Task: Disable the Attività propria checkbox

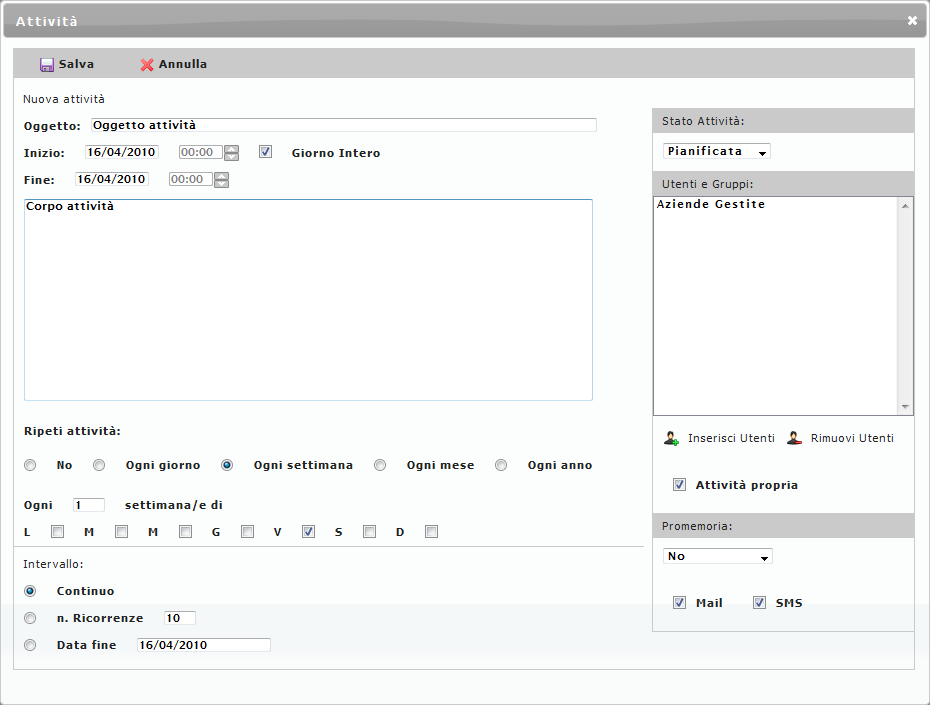Action: point(680,485)
